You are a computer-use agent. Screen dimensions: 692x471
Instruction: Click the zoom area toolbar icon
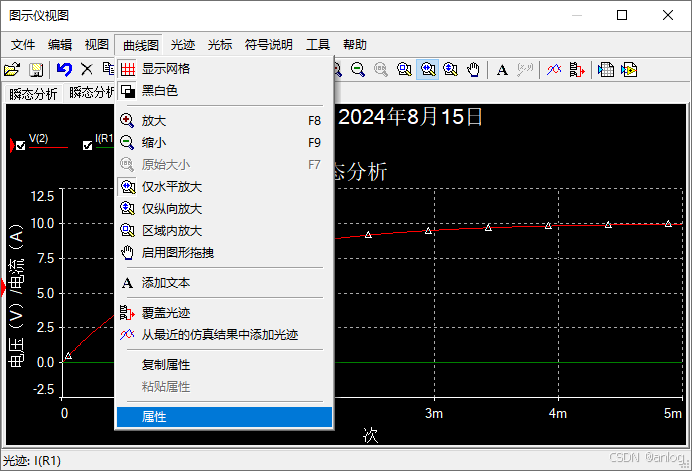point(404,70)
